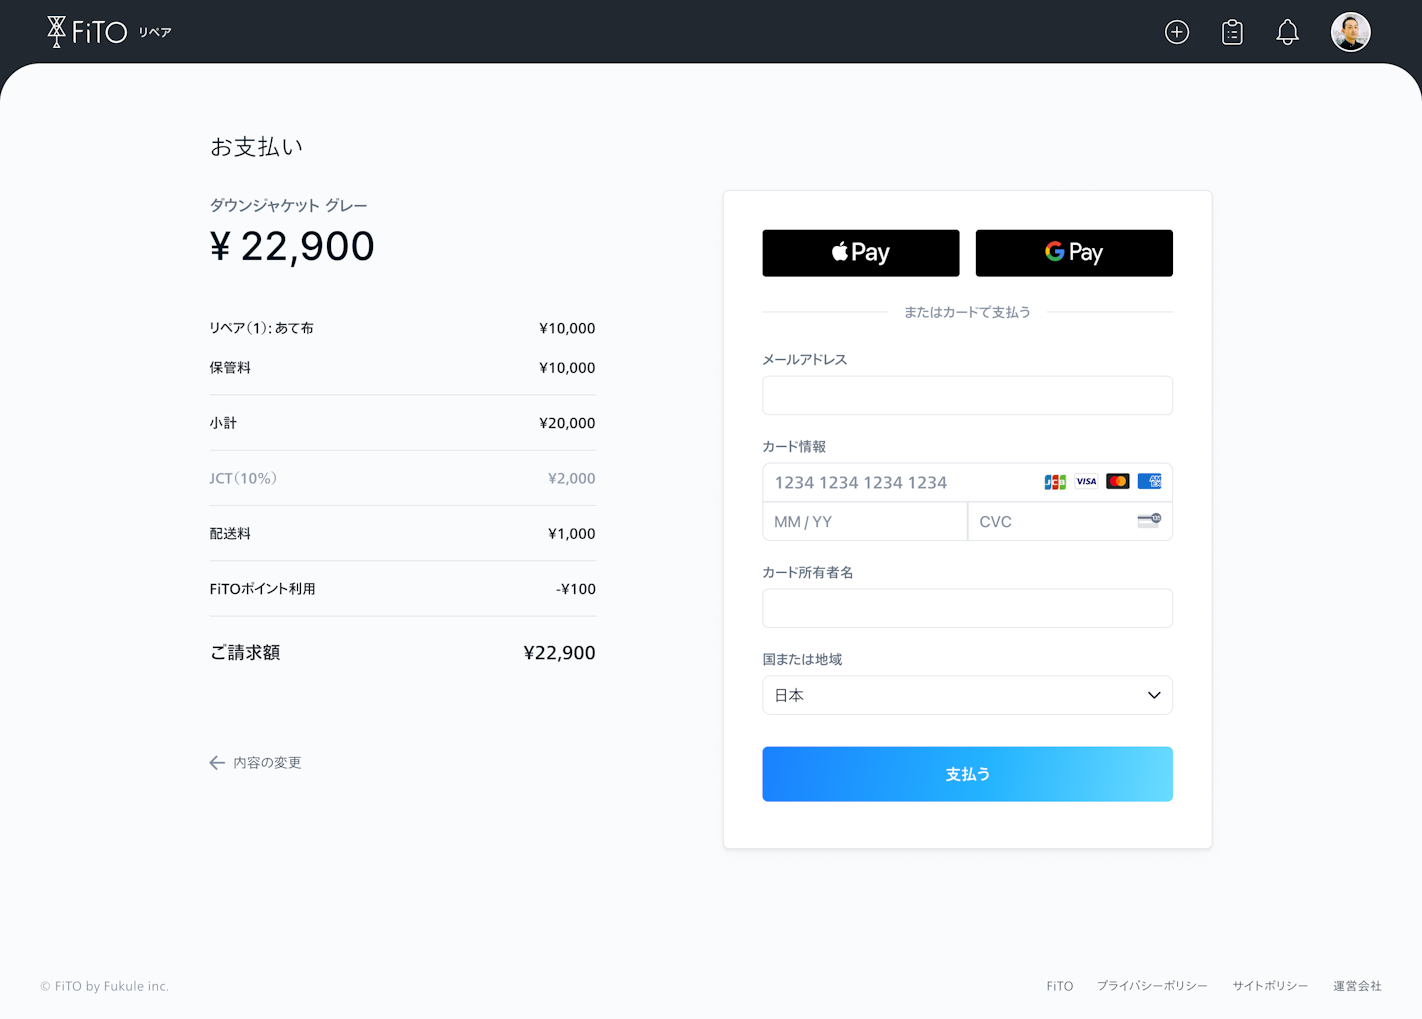Screen dimensions: 1422x1019
Task: Click the またはカードで支払う divider text
Action: (x=967, y=312)
